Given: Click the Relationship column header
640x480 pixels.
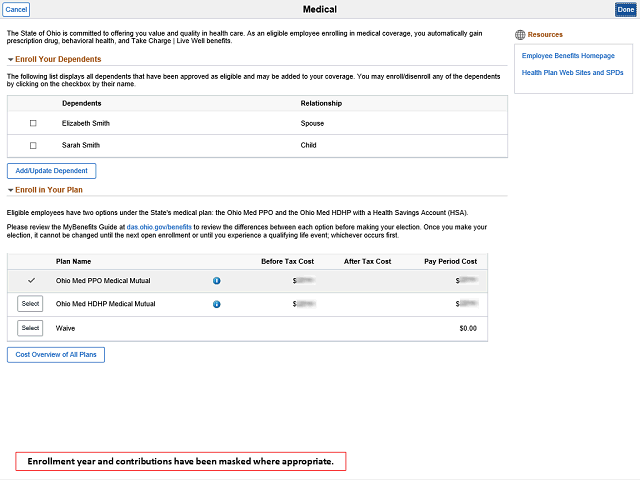Looking at the screenshot, I should coord(321,103).
